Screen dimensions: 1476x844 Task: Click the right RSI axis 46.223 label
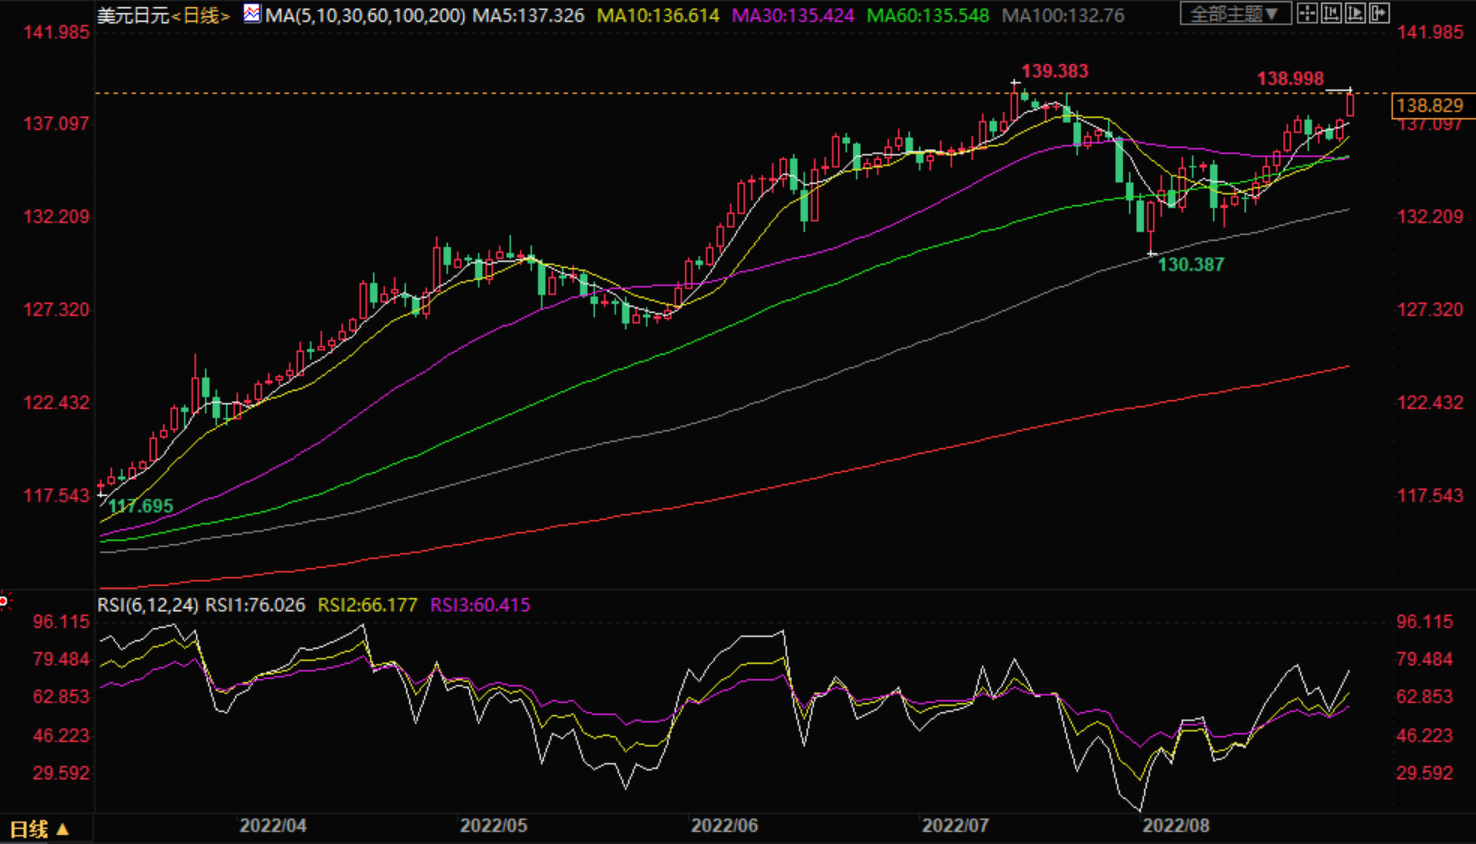(x=1425, y=736)
